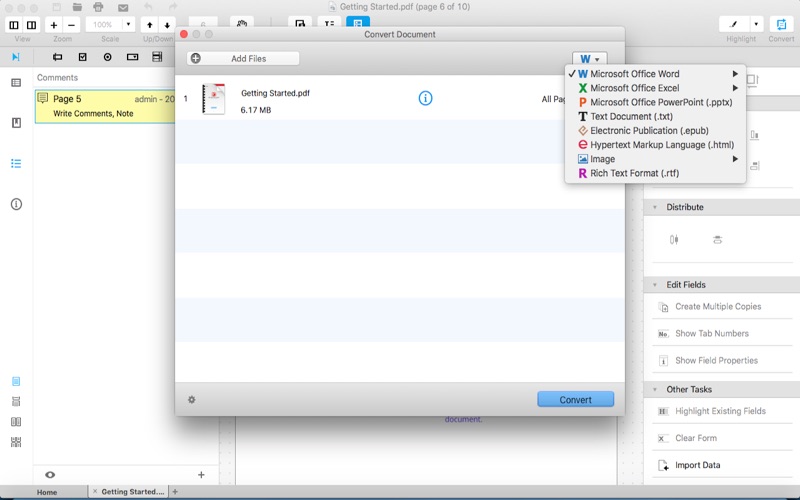The width and height of the screenshot is (800, 500).
Task: Click distribute vertically icon
Action: [x=717, y=239]
